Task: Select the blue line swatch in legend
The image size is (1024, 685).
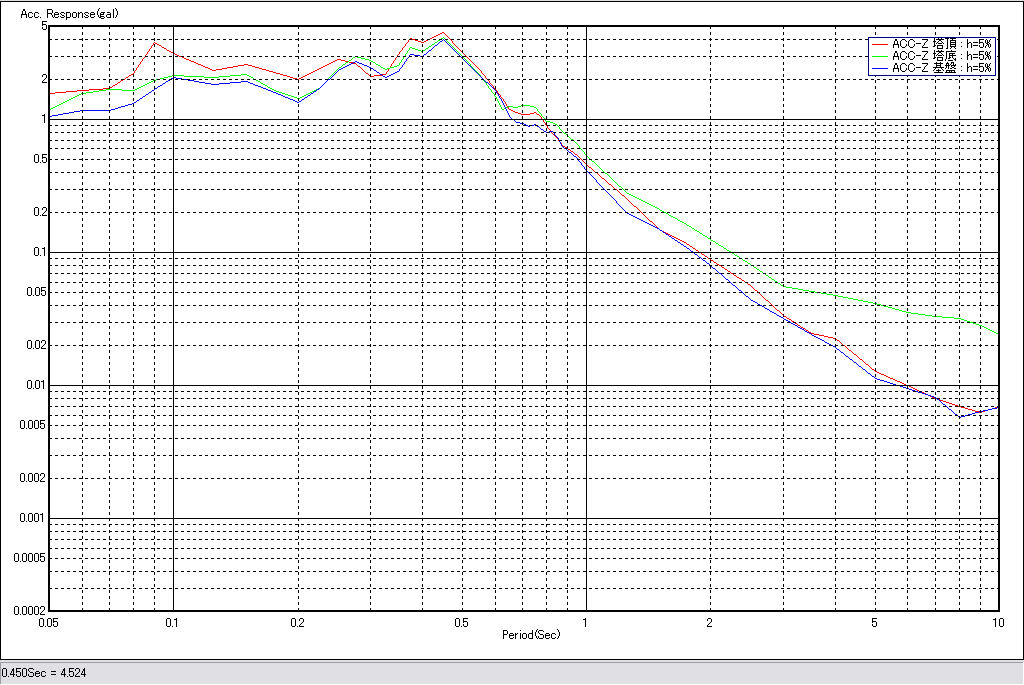Action: 879,68
